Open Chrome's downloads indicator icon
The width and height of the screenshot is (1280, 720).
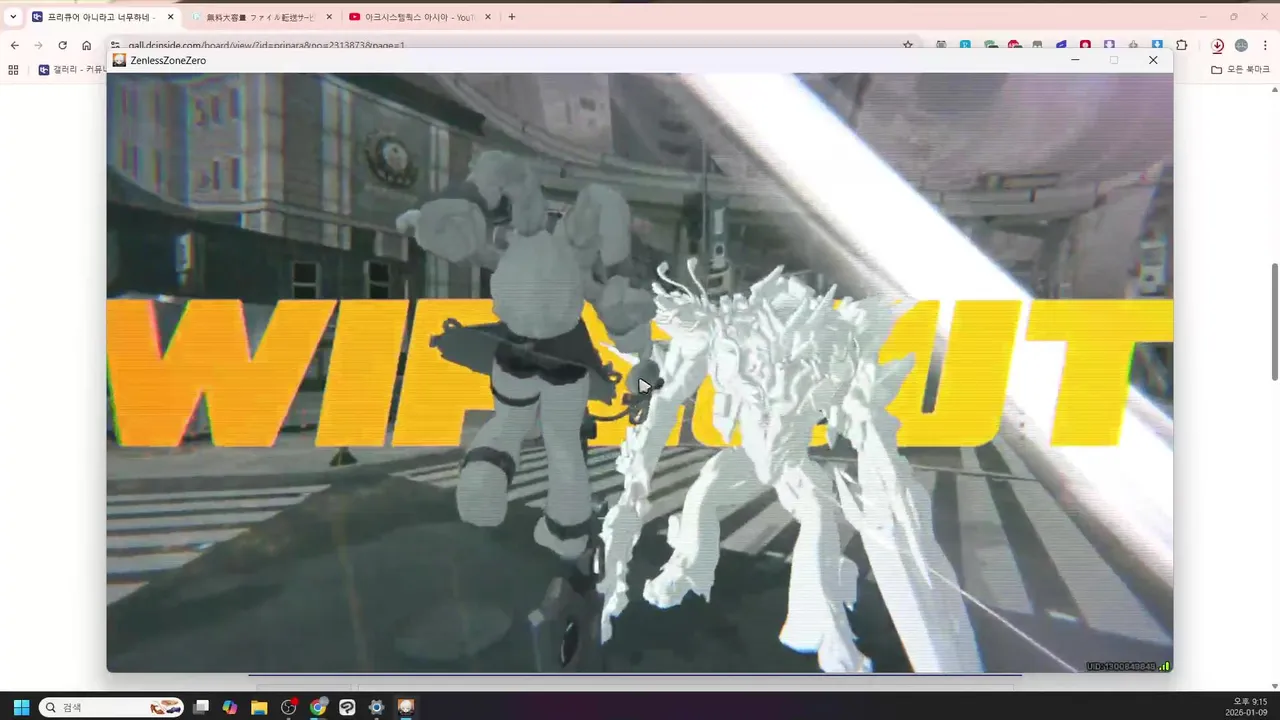pyautogui.click(x=1217, y=45)
